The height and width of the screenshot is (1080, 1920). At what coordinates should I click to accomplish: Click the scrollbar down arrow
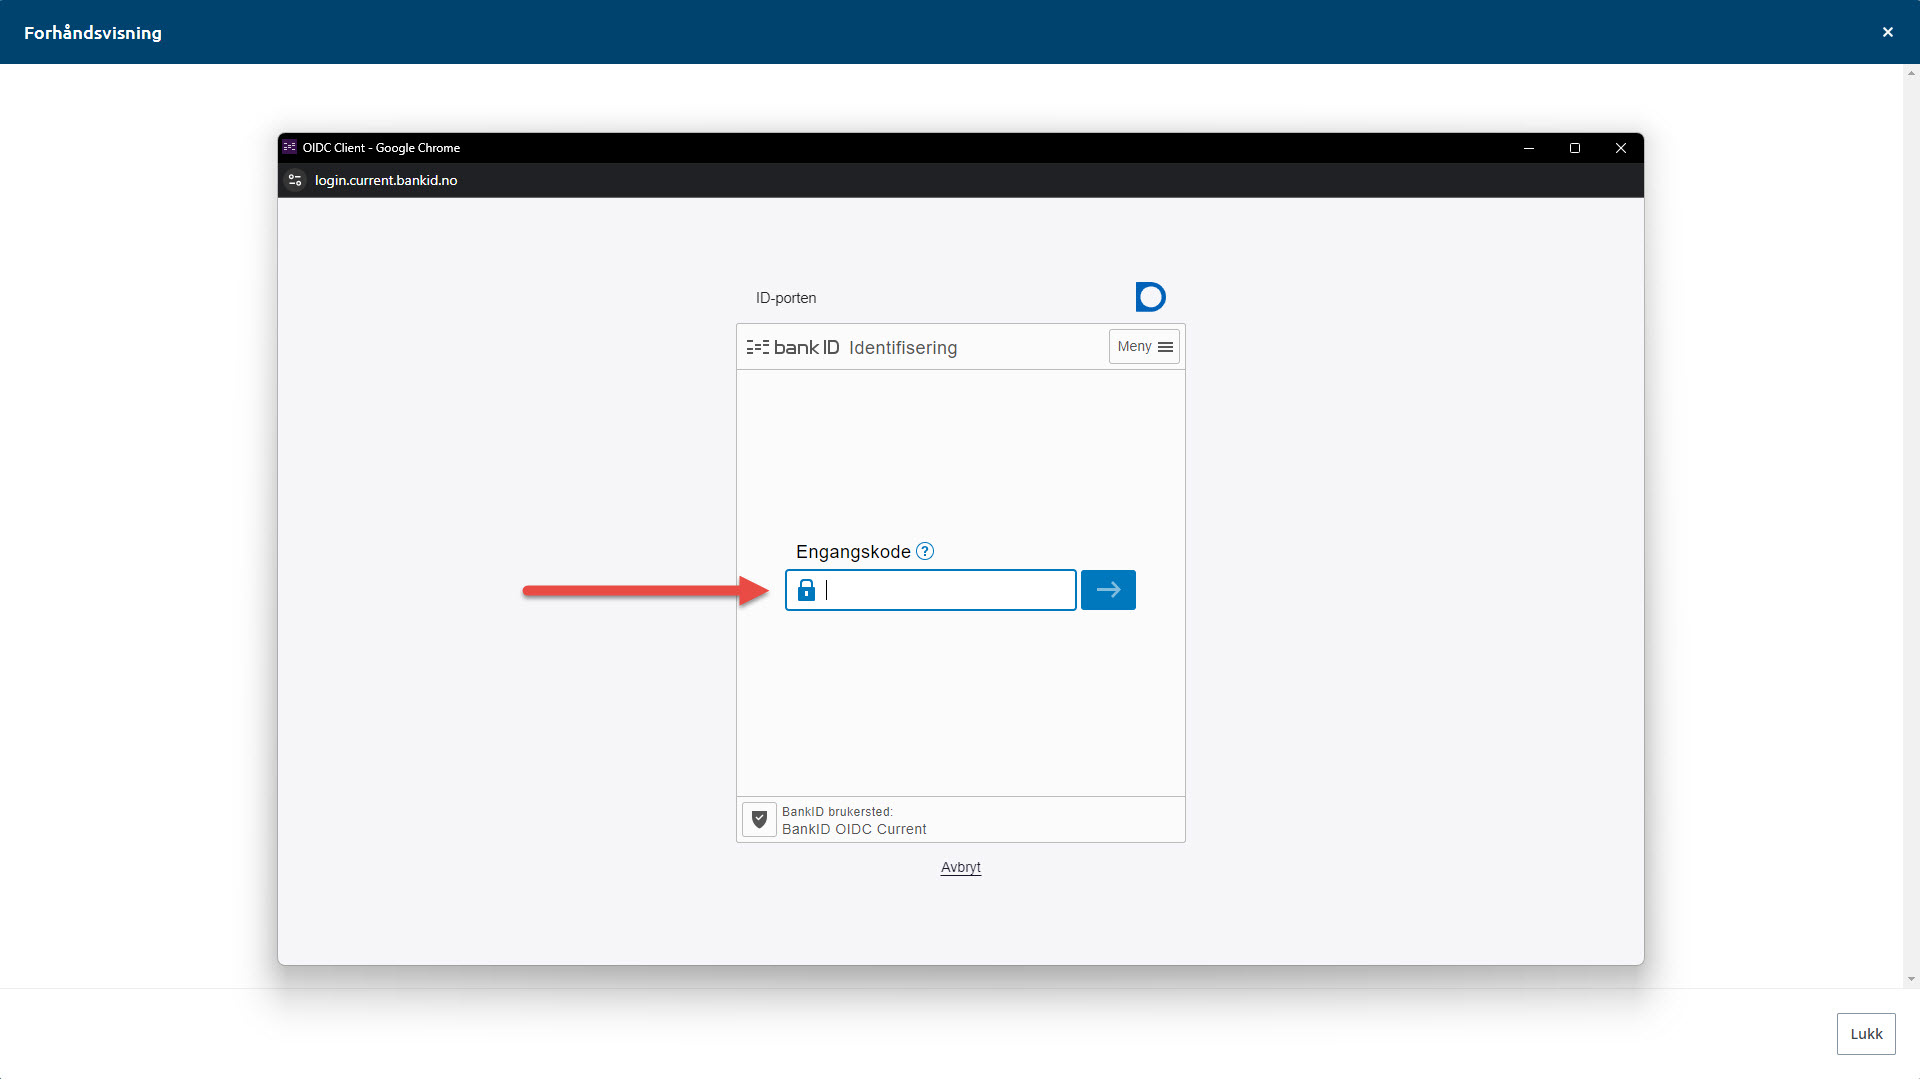[x=1911, y=979]
